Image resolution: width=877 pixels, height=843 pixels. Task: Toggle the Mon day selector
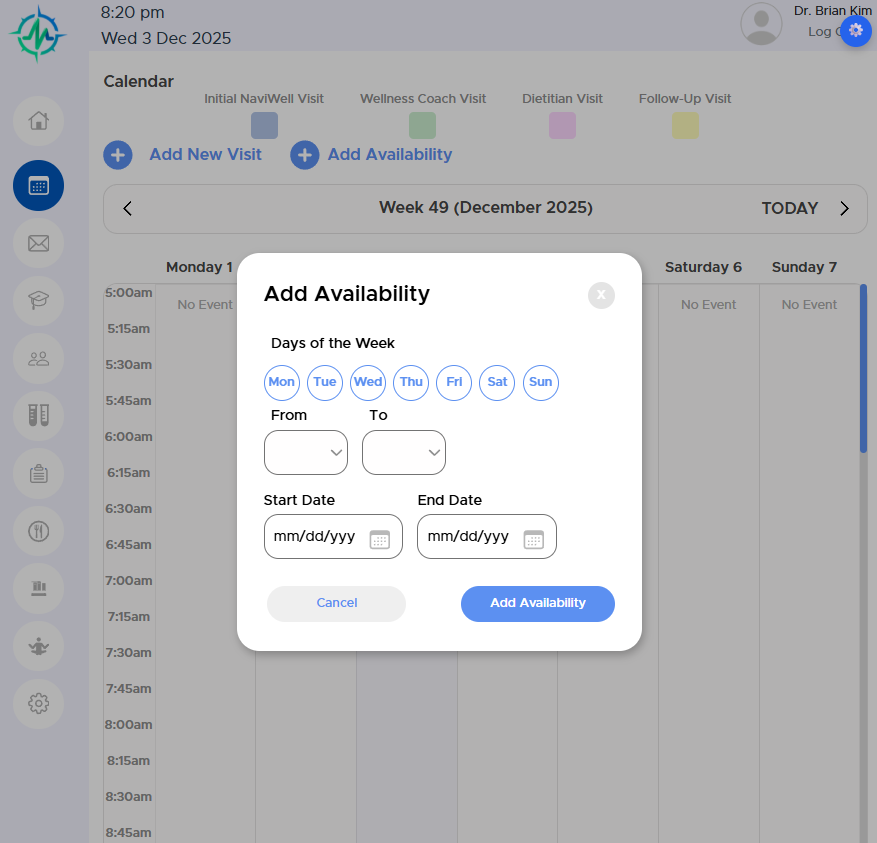(282, 382)
